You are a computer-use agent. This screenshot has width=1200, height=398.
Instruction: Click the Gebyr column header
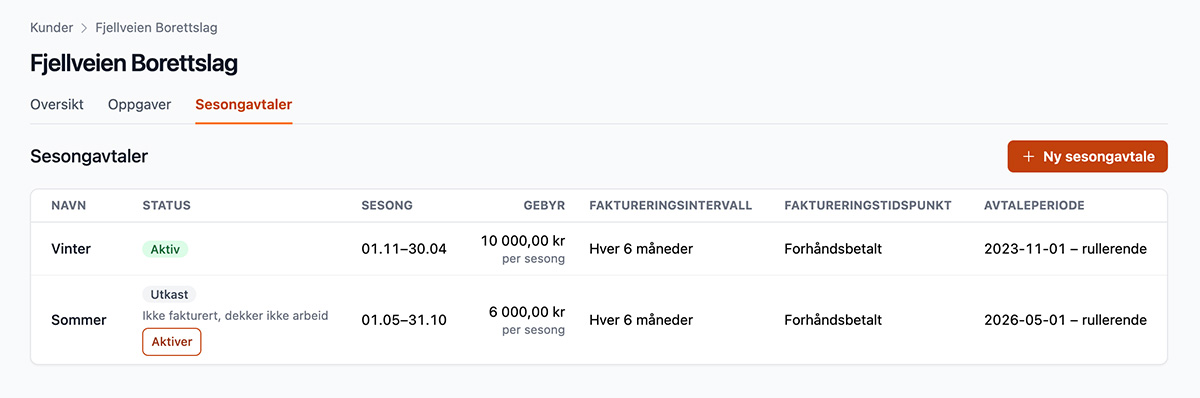click(x=545, y=206)
